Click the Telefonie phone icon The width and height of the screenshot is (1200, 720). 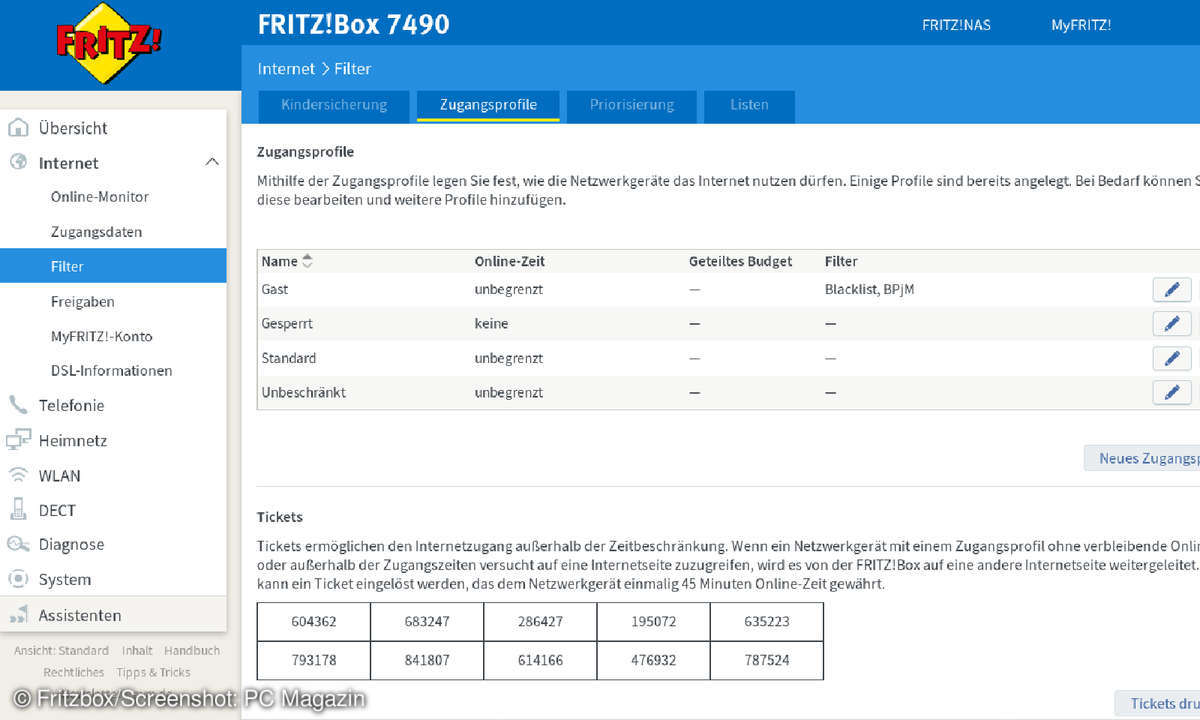[x=18, y=405]
